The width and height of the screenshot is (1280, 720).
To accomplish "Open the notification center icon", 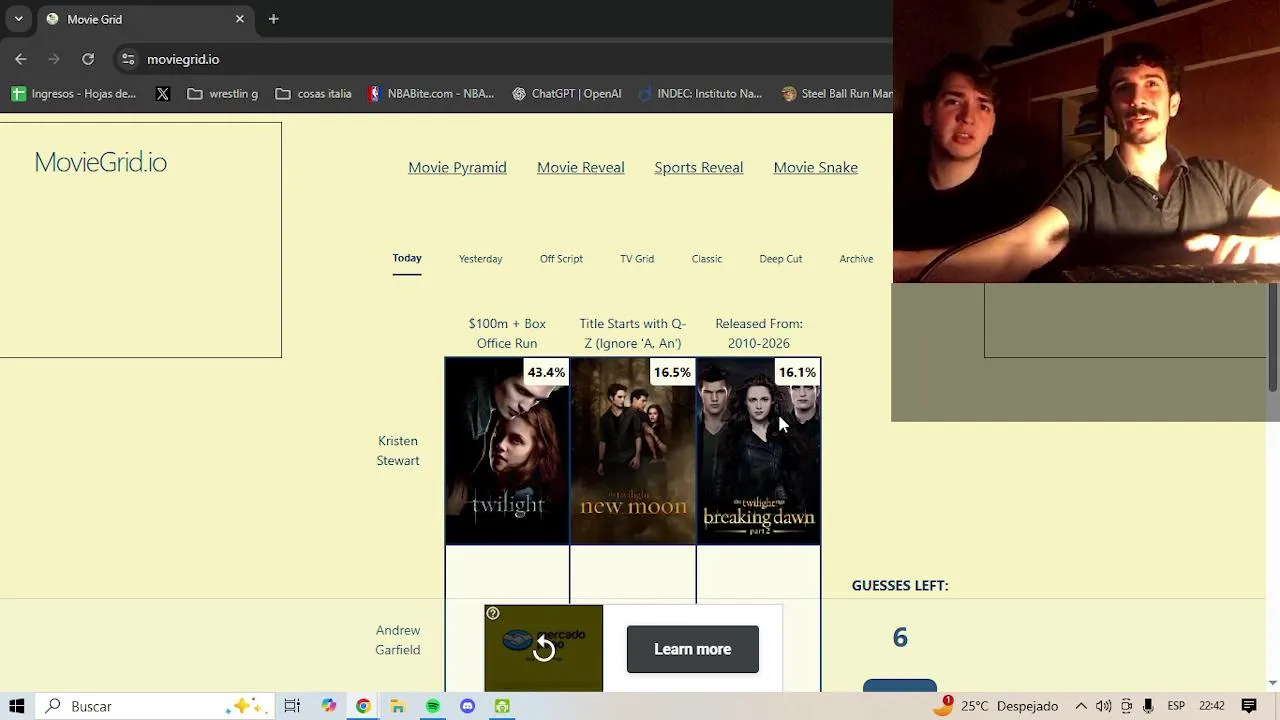I will coord(1249,706).
